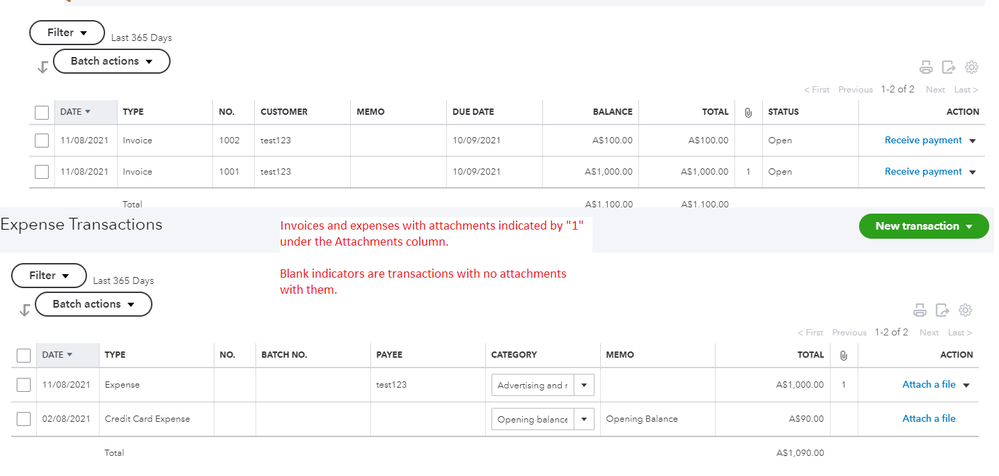Click the attachments paperclip header in expense table

click(844, 355)
